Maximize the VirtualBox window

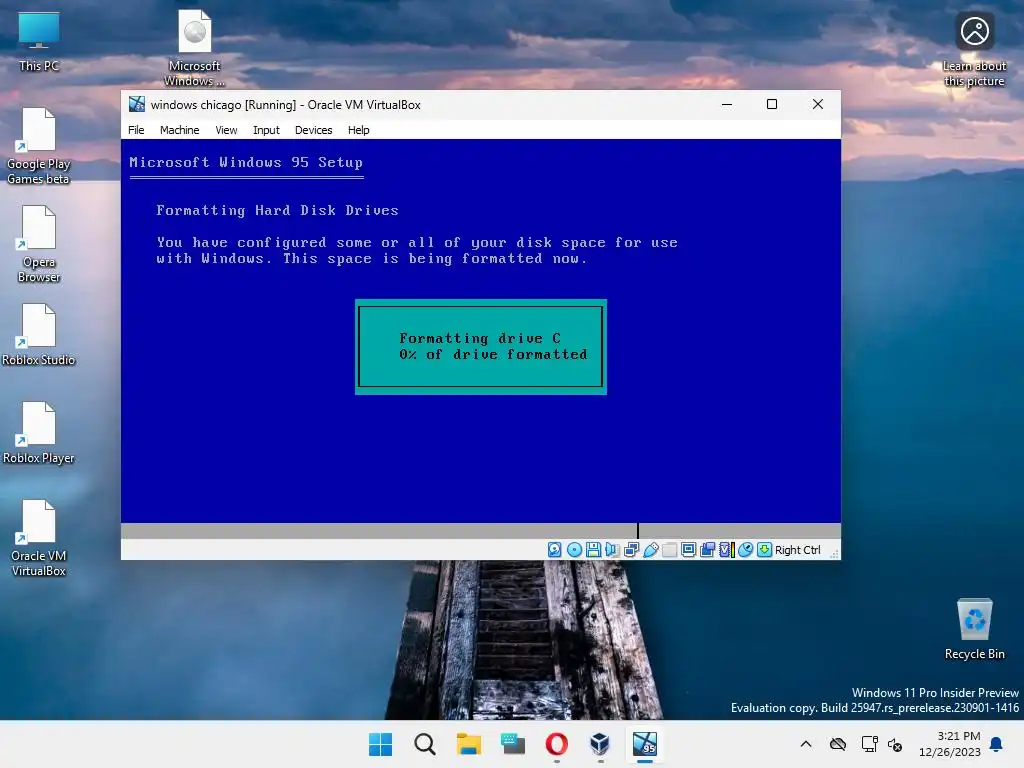[x=772, y=104]
